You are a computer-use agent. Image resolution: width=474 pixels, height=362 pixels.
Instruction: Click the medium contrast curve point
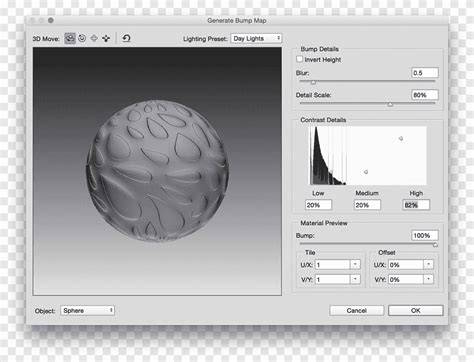(366, 172)
